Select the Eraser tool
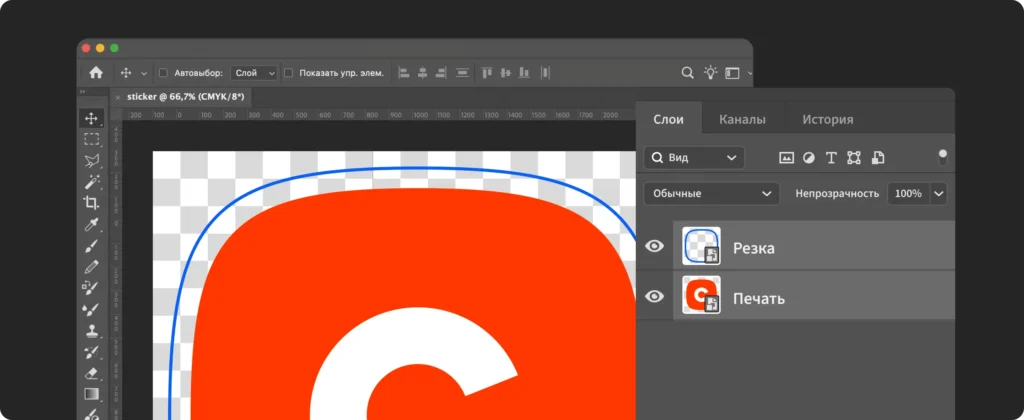Viewport: 1024px width, 420px height. coord(91,374)
